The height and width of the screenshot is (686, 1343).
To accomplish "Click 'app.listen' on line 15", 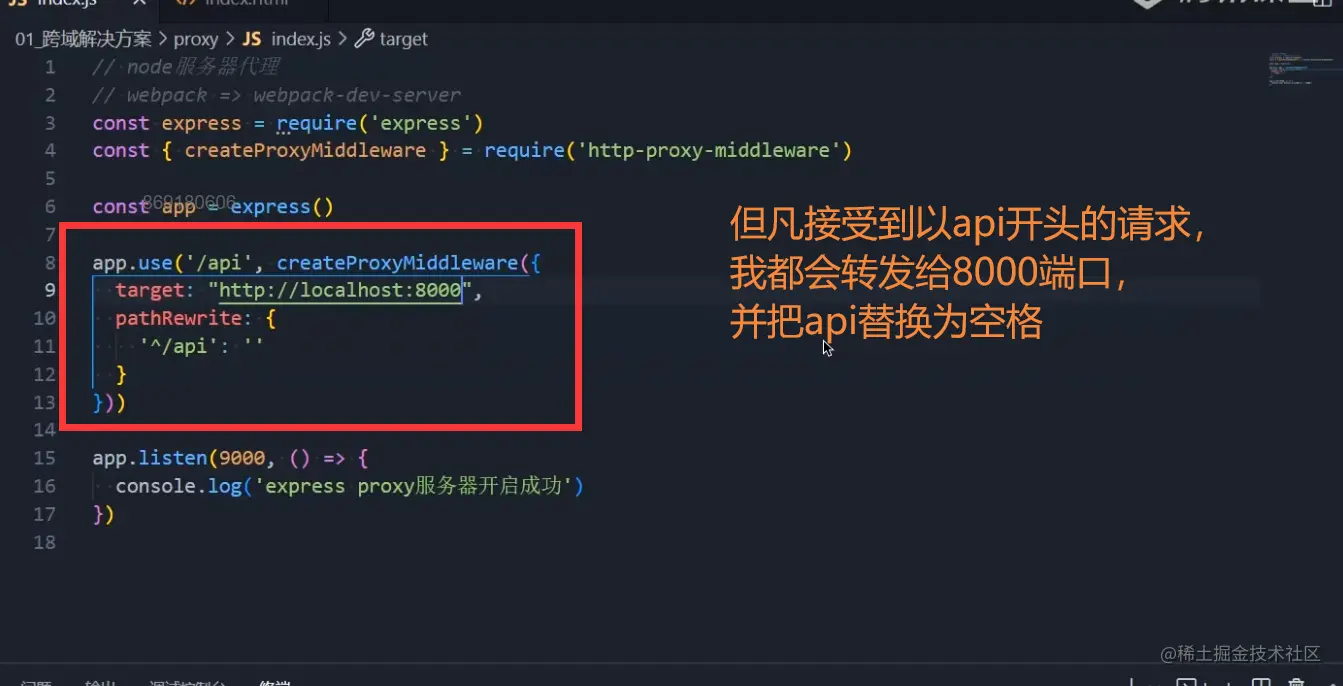I will 150,458.
